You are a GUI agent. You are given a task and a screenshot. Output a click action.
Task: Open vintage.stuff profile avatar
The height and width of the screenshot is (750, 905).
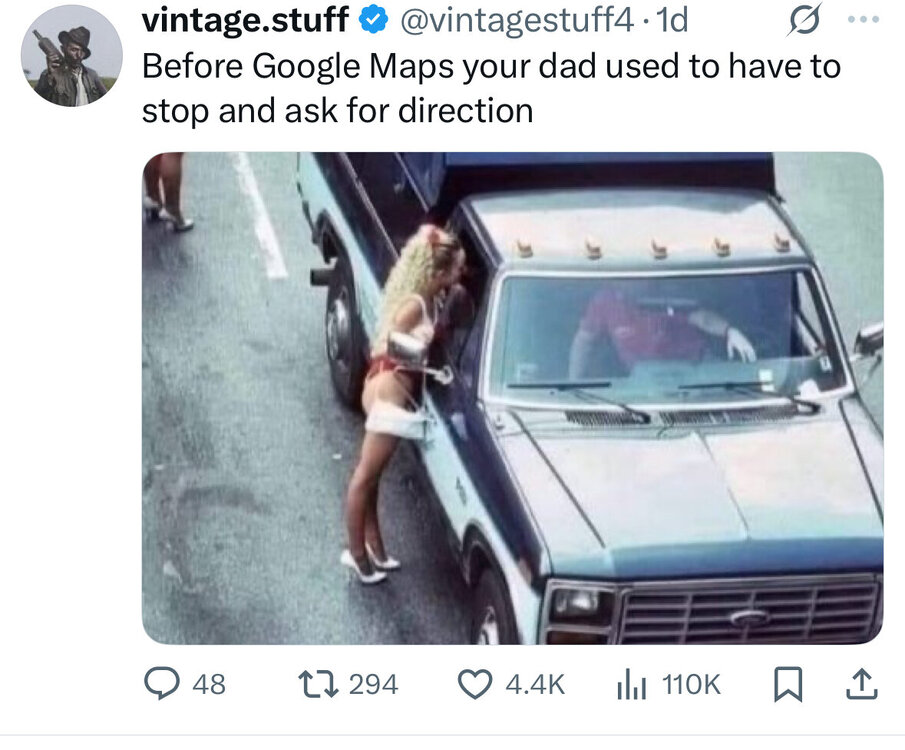click(71, 55)
